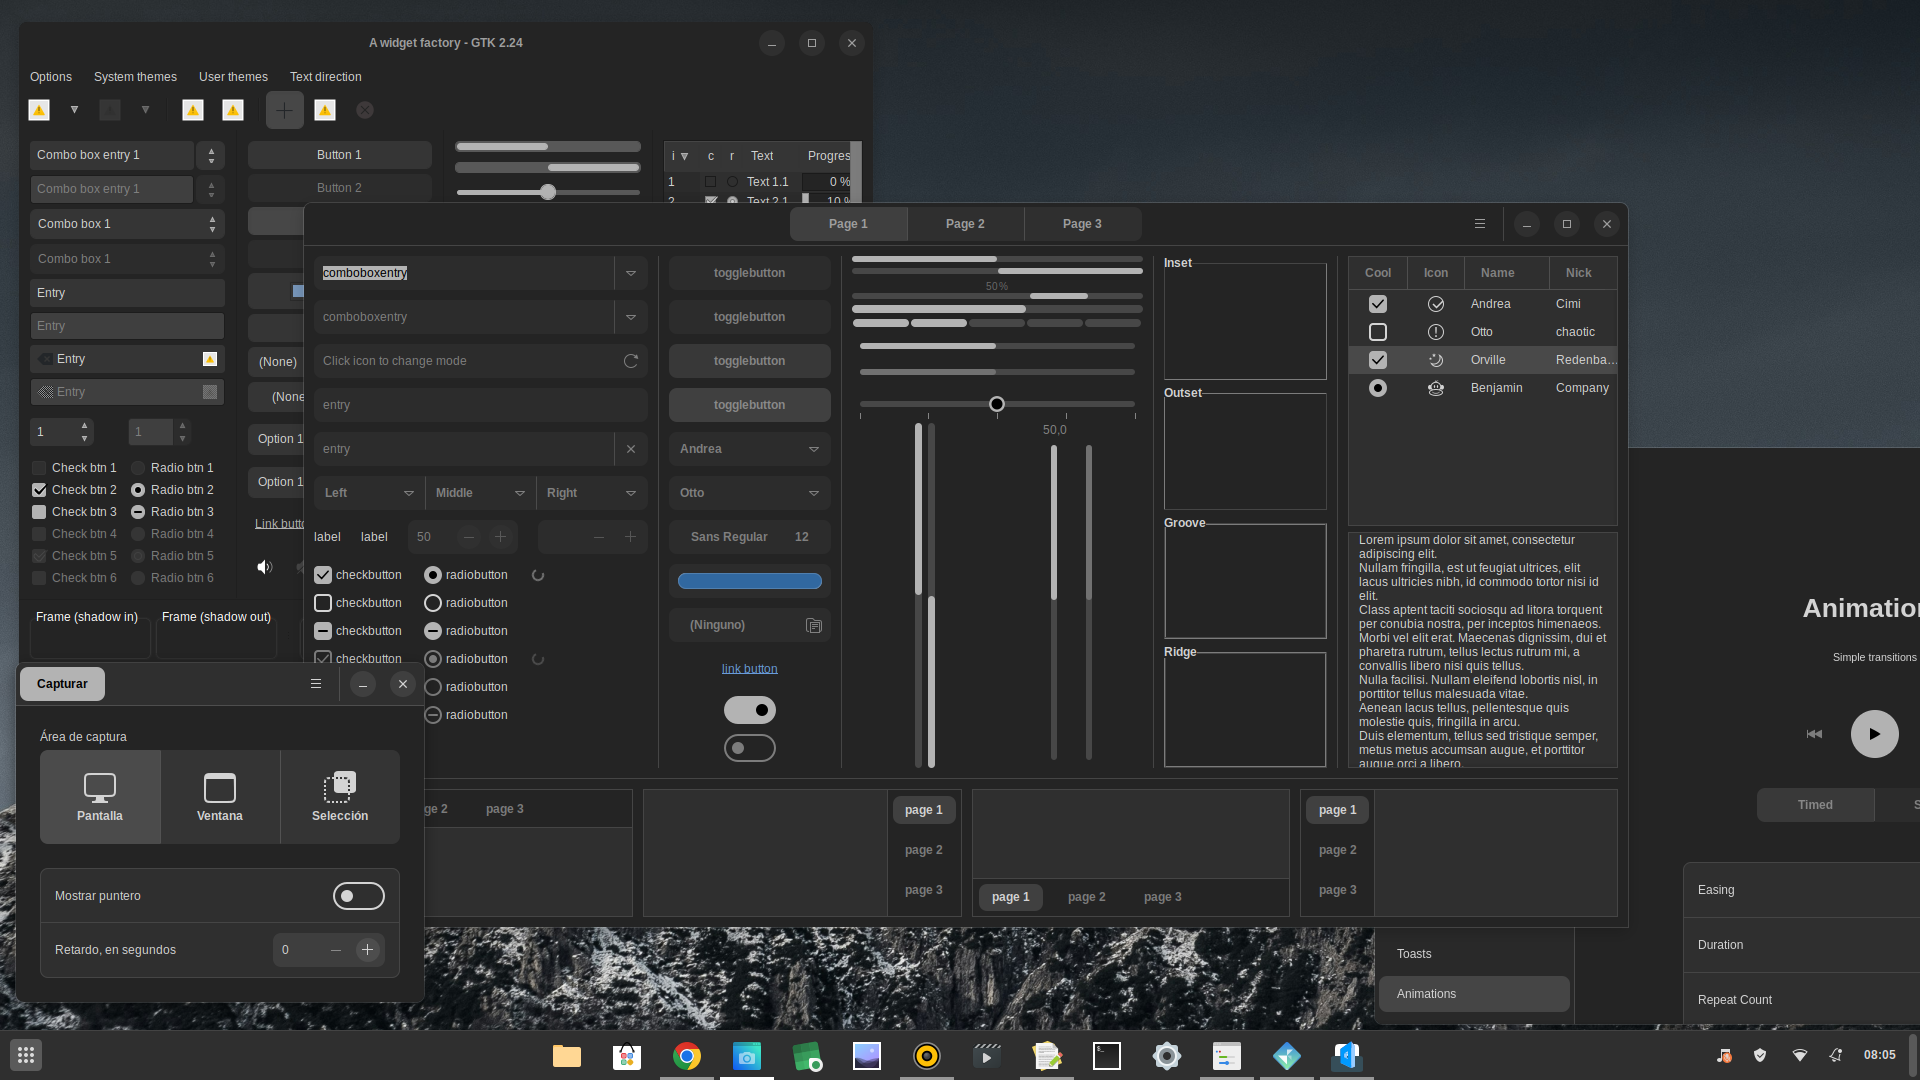Click the shield security icon in the system tray
The height and width of the screenshot is (1080, 1920).
coord(1760,1055)
